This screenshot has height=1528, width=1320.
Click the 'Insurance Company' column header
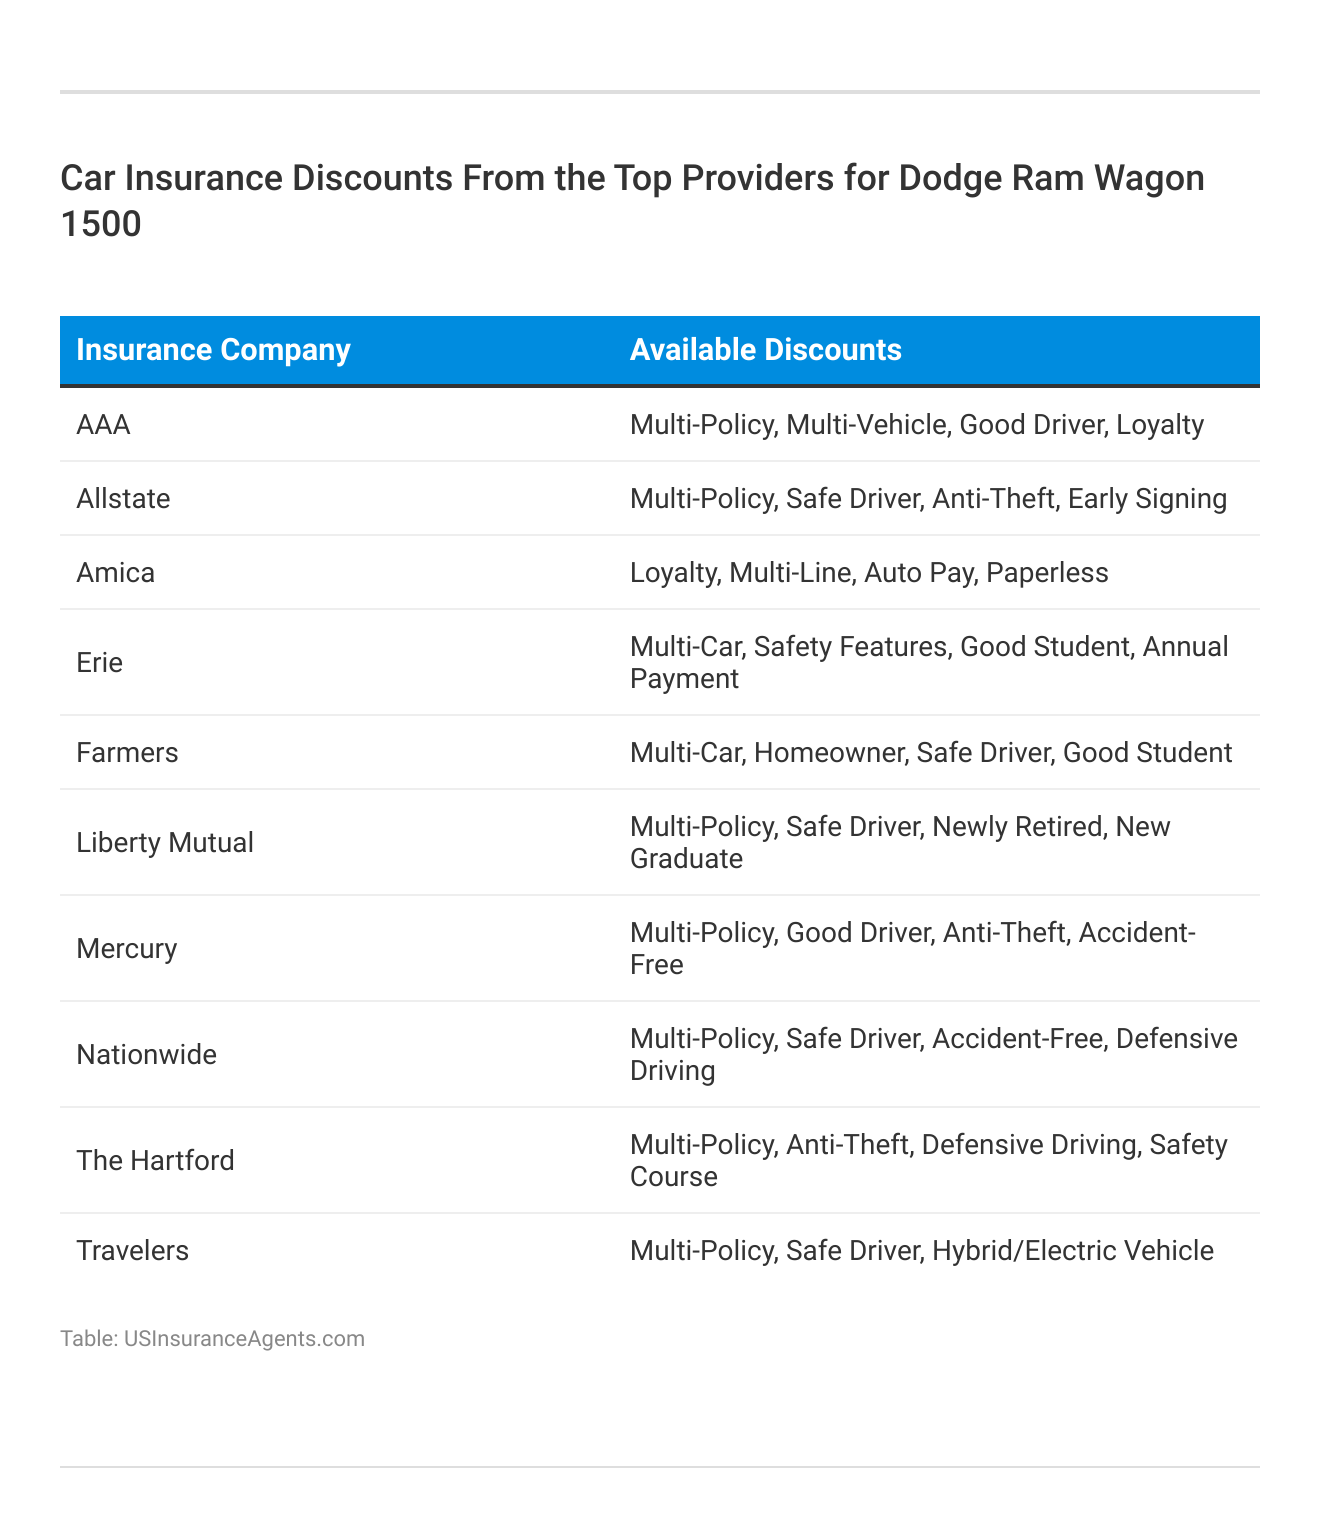coord(213,350)
